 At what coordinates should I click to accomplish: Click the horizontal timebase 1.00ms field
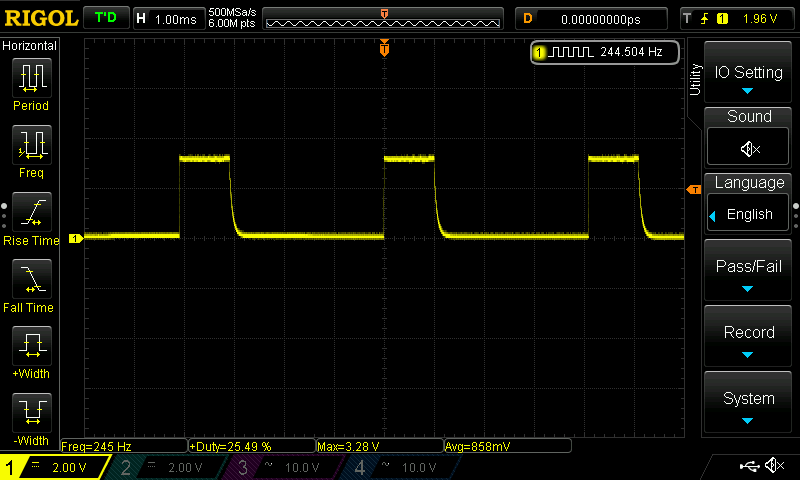[x=168, y=19]
